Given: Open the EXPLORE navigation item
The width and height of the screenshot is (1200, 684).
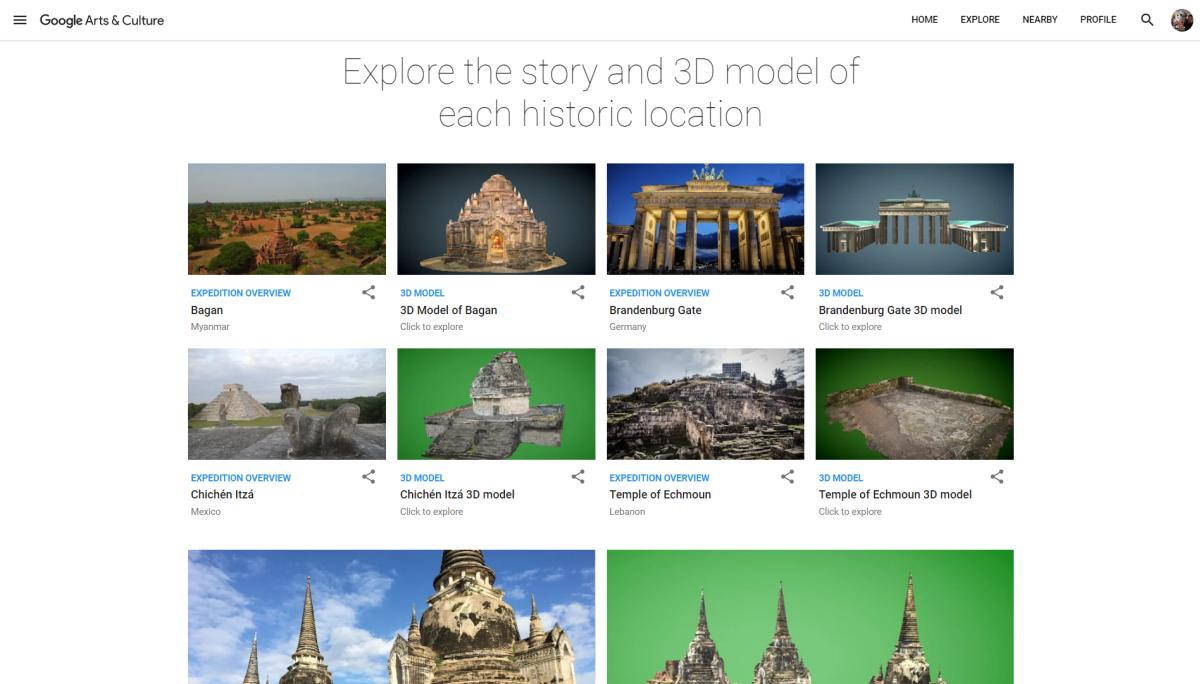Looking at the screenshot, I should coord(980,20).
